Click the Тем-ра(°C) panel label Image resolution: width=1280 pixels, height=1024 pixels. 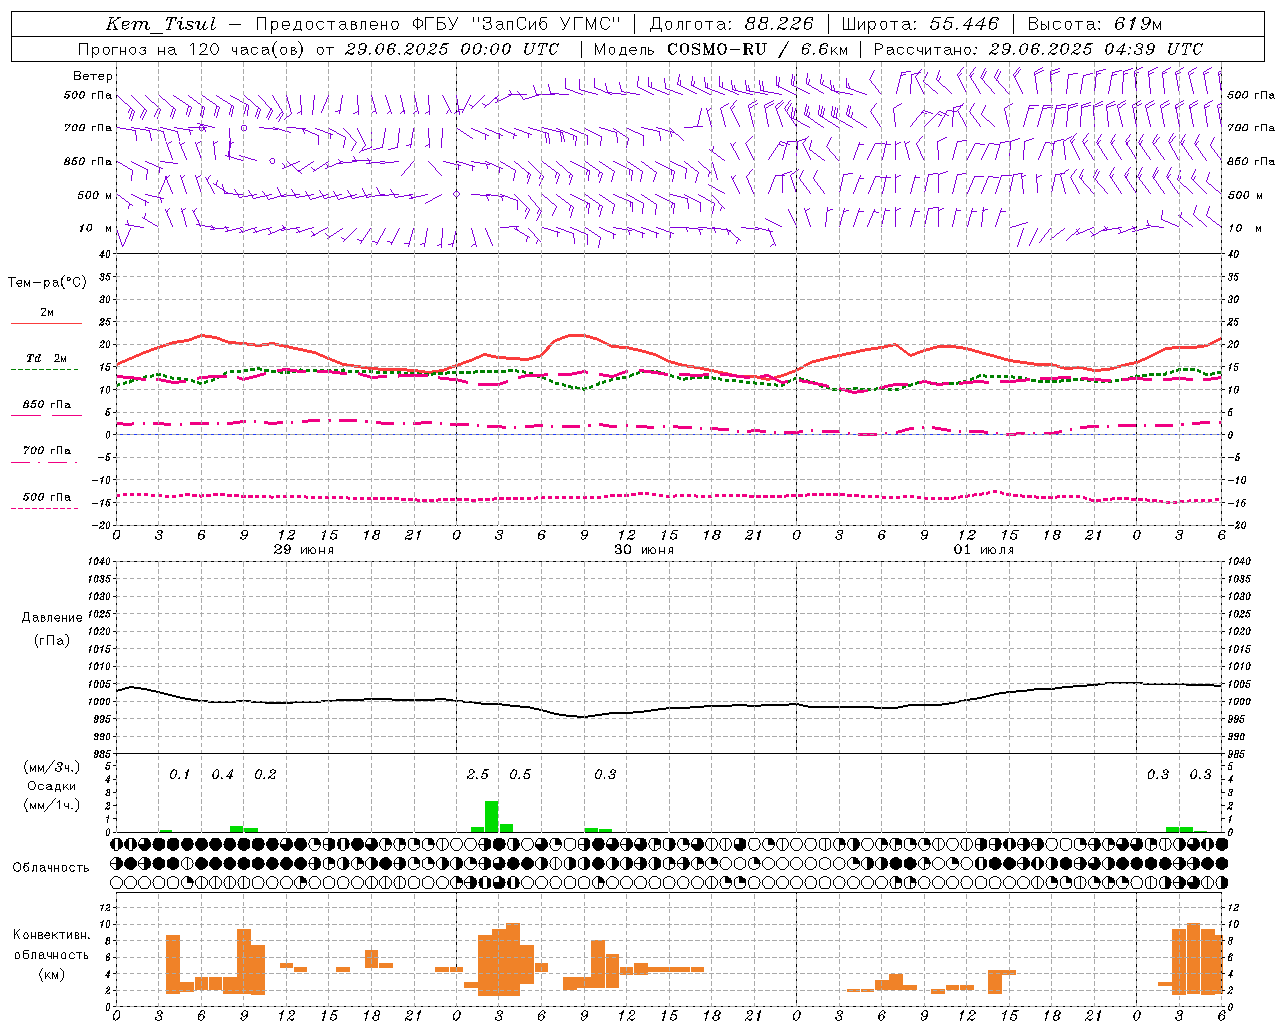[x=47, y=283]
